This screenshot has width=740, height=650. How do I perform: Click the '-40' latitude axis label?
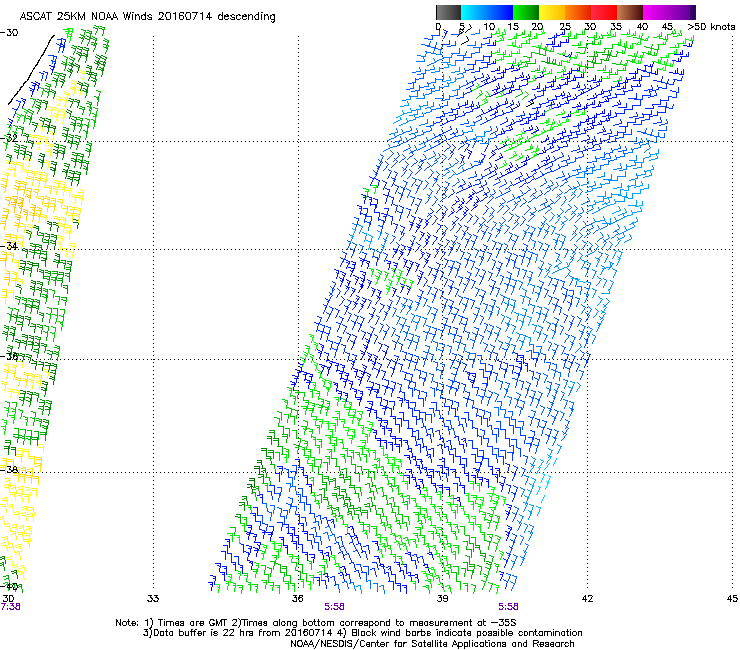click(x=9, y=586)
